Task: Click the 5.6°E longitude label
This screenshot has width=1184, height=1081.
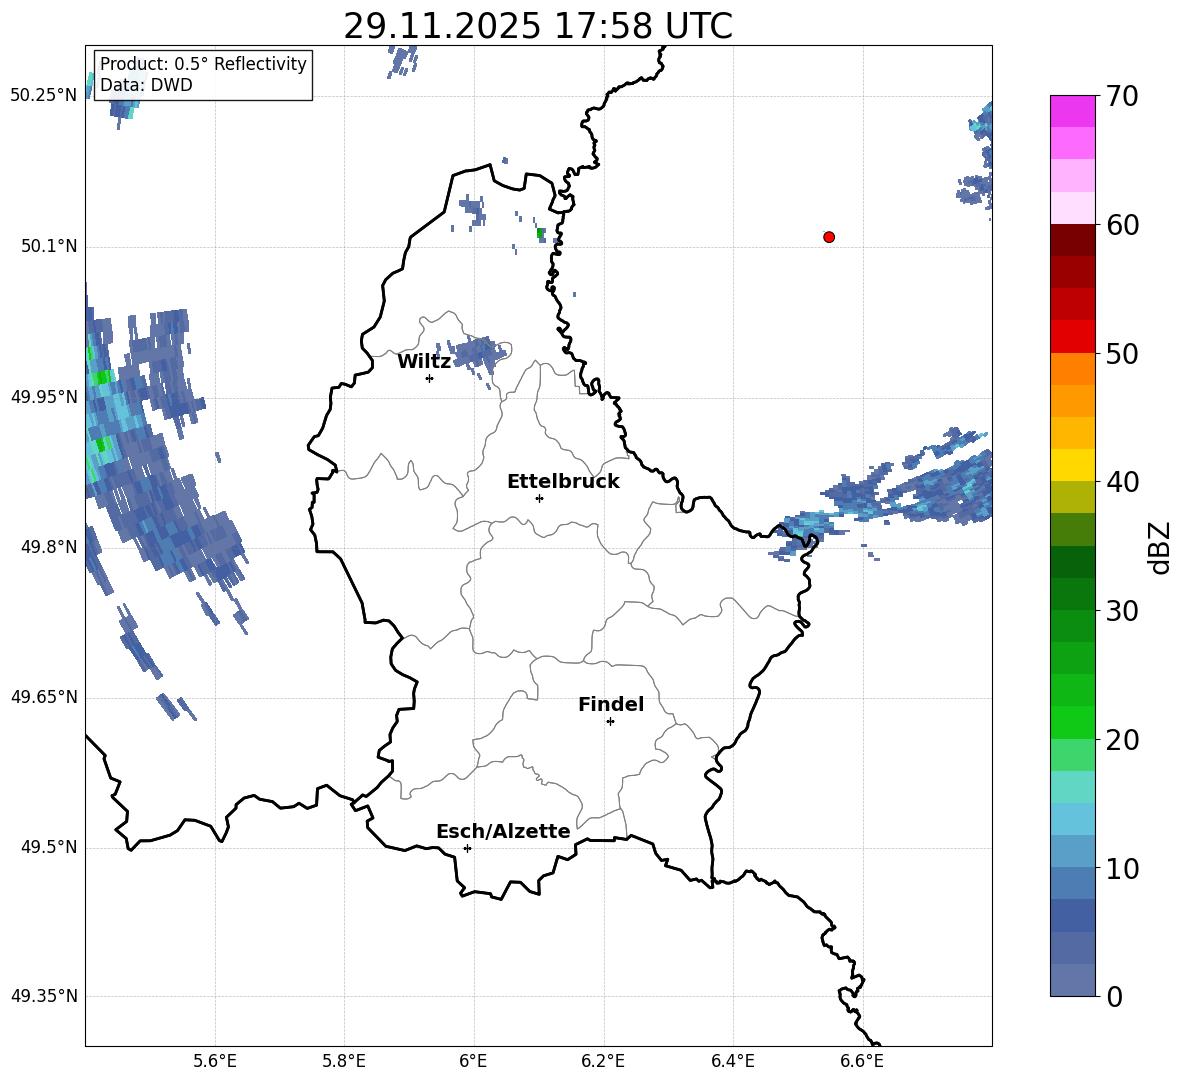Action: coord(215,1061)
